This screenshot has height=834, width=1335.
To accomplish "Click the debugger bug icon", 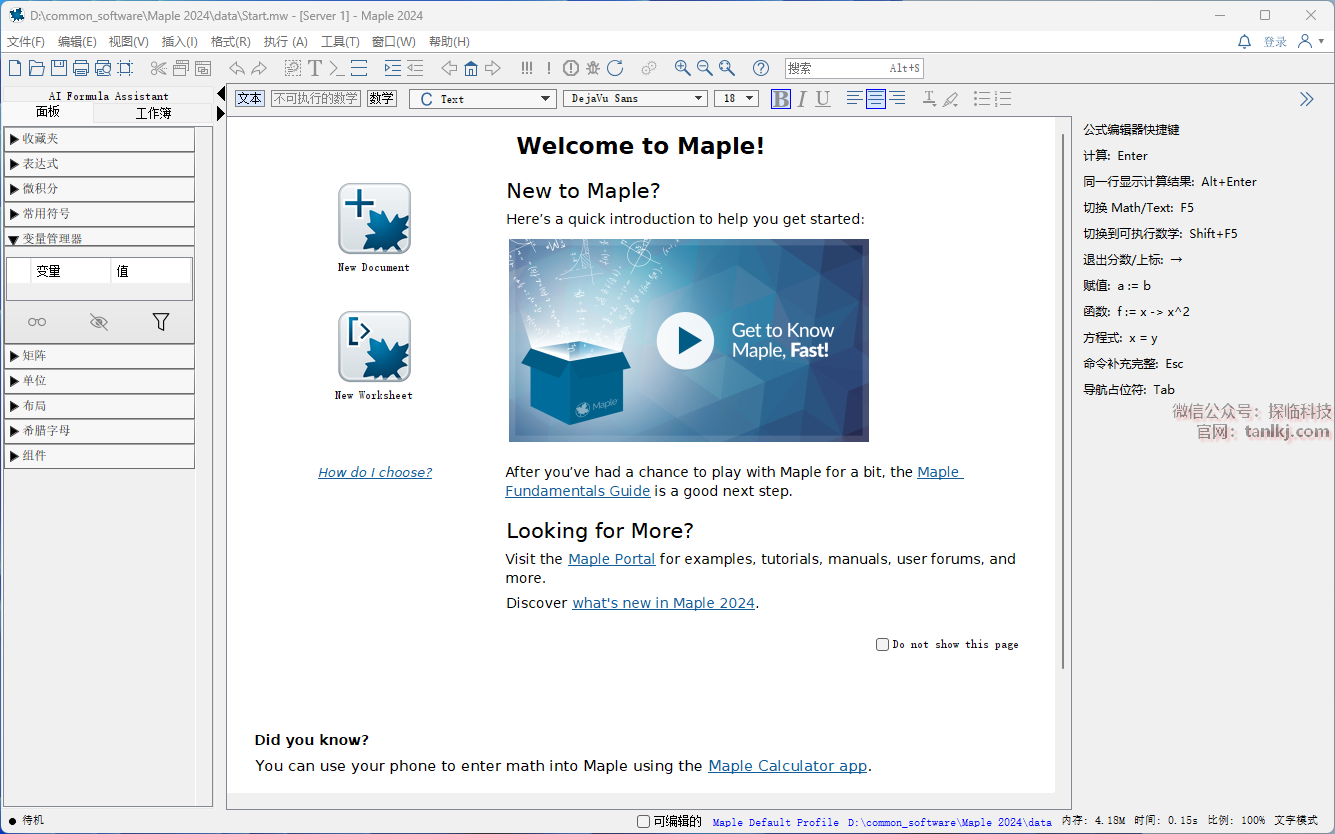I will 593,68.
